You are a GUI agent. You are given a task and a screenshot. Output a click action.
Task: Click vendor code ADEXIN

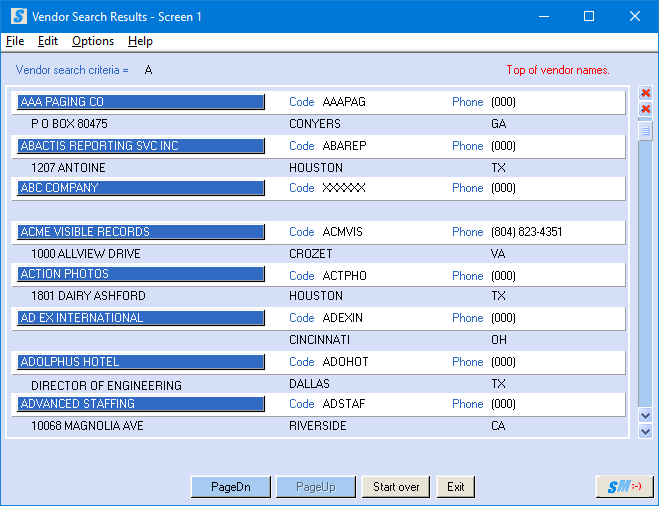tap(343, 318)
